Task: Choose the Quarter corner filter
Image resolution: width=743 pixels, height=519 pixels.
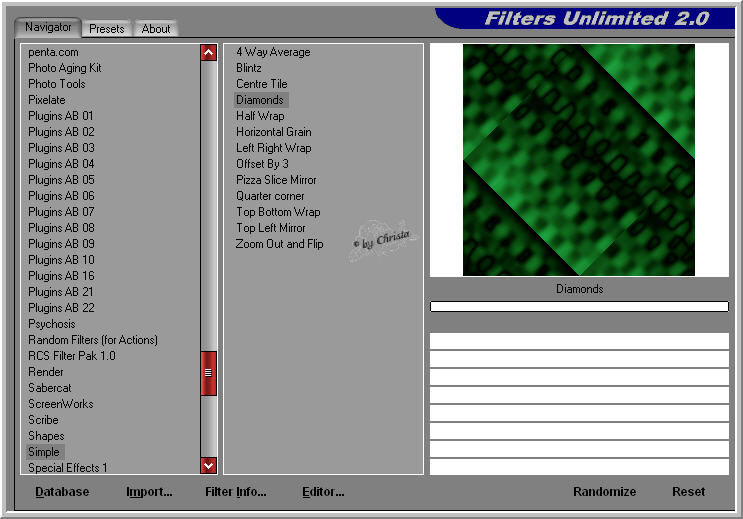Action: pos(270,196)
